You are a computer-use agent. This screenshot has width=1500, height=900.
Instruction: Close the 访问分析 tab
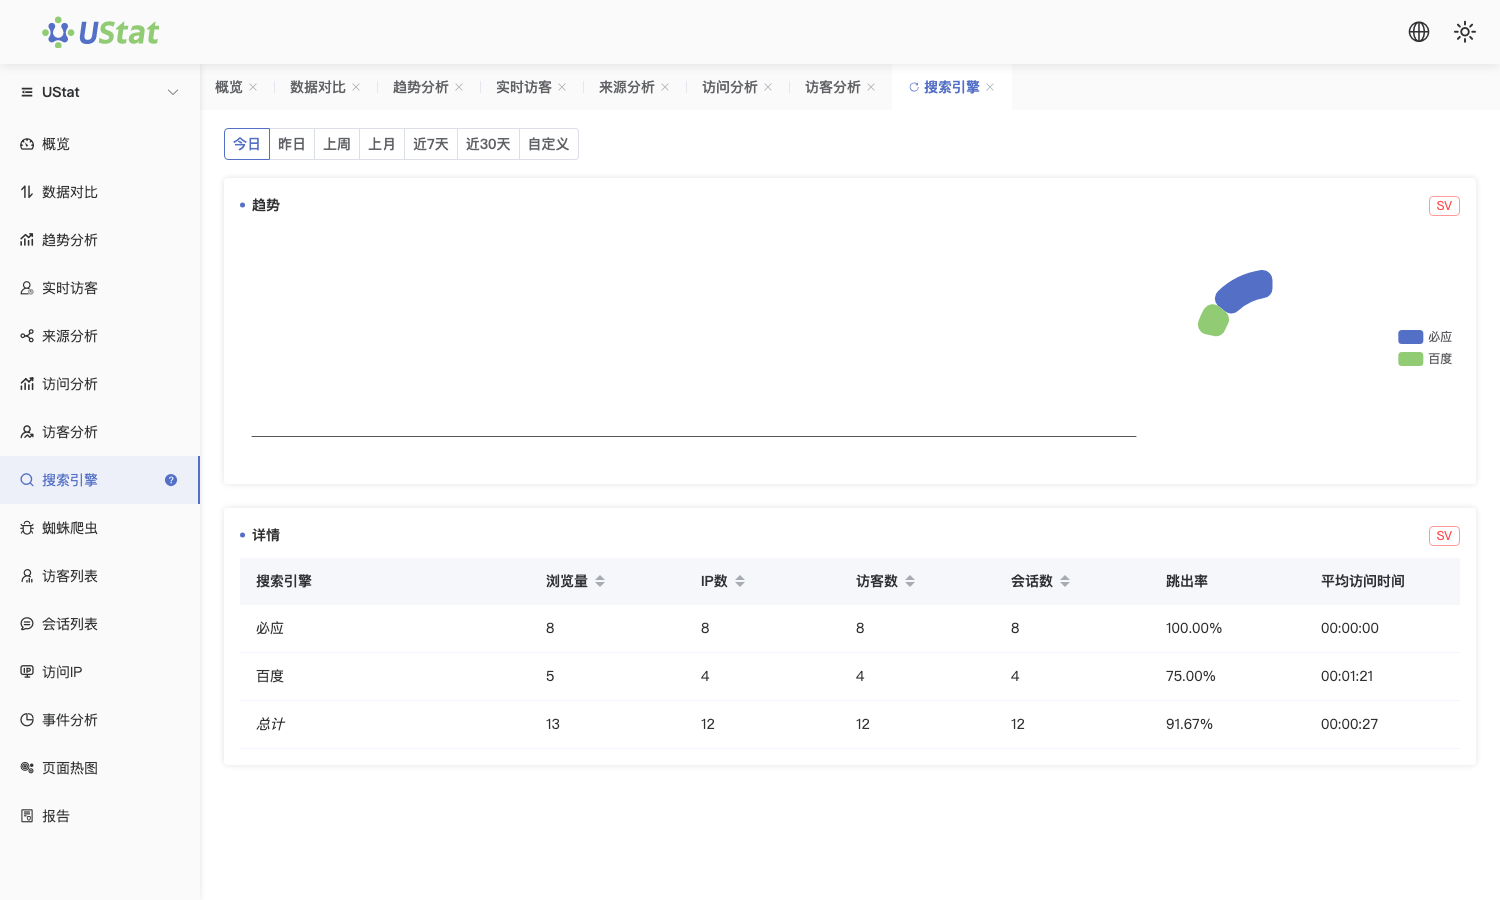(768, 87)
